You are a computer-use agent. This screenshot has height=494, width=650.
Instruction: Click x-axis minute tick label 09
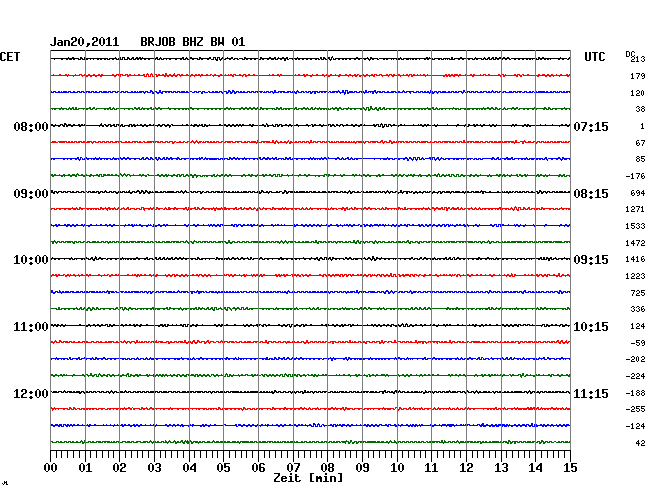(362, 468)
